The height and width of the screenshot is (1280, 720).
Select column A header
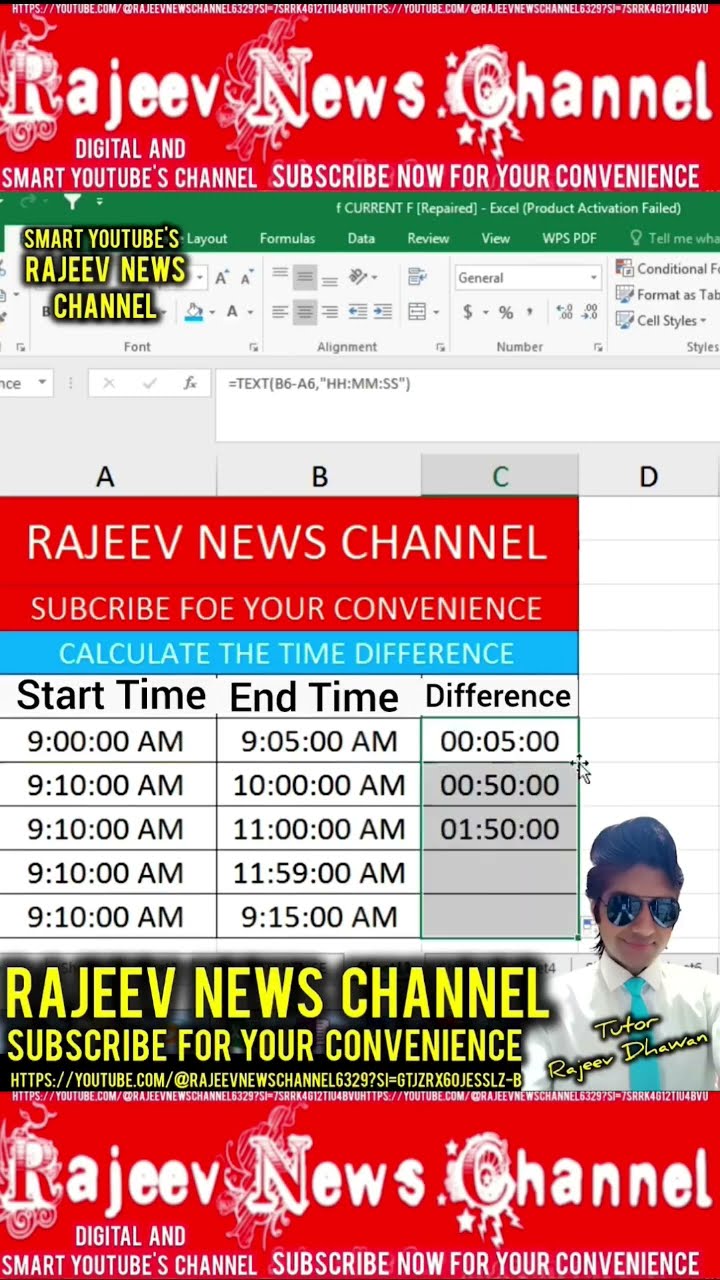pos(105,477)
